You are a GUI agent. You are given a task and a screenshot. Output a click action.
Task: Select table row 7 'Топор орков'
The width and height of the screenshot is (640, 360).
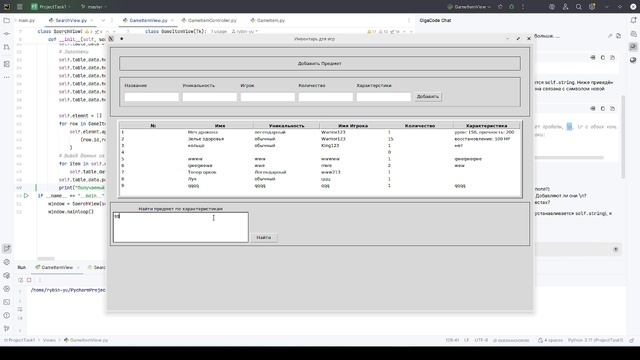pyautogui.click(x=320, y=172)
